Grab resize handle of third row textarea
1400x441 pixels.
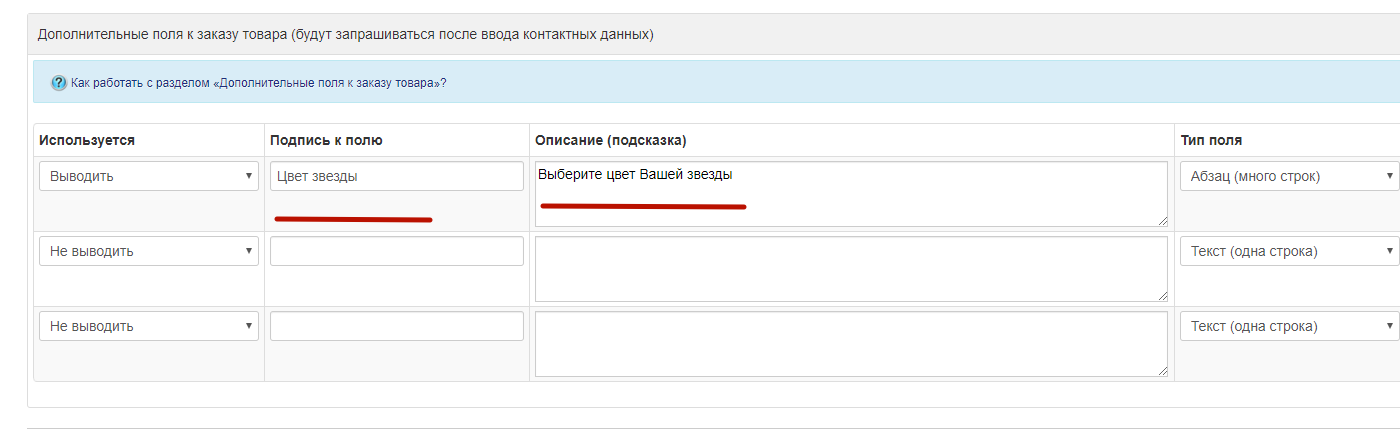tap(1162, 371)
